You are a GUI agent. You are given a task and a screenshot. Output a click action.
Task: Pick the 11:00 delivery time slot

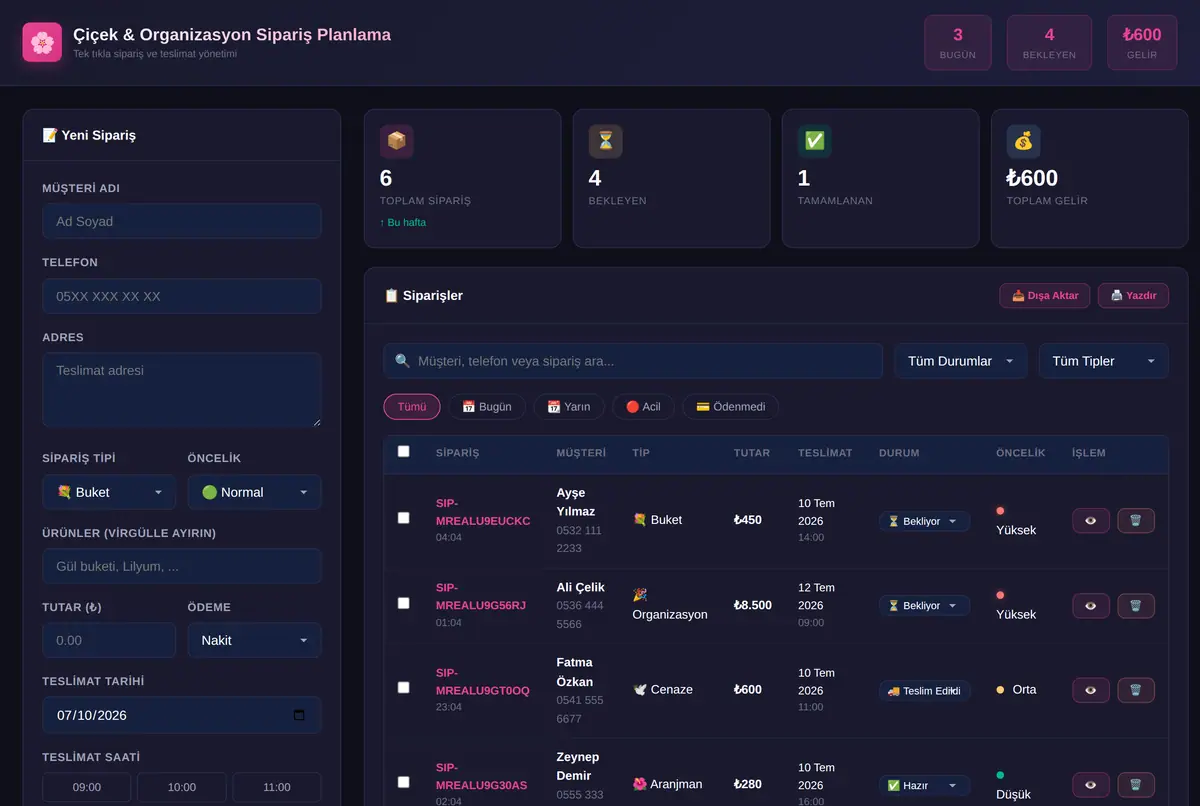point(277,787)
